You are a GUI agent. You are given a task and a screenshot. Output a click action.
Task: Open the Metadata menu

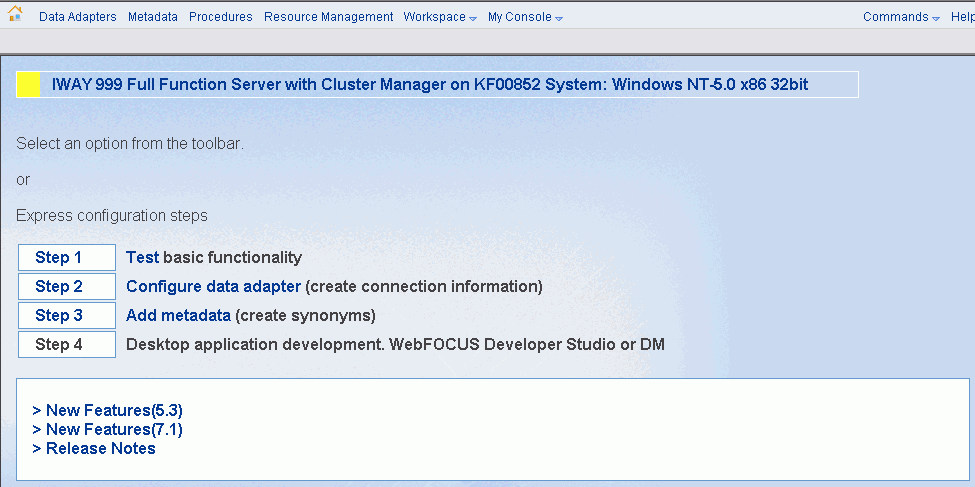click(153, 17)
